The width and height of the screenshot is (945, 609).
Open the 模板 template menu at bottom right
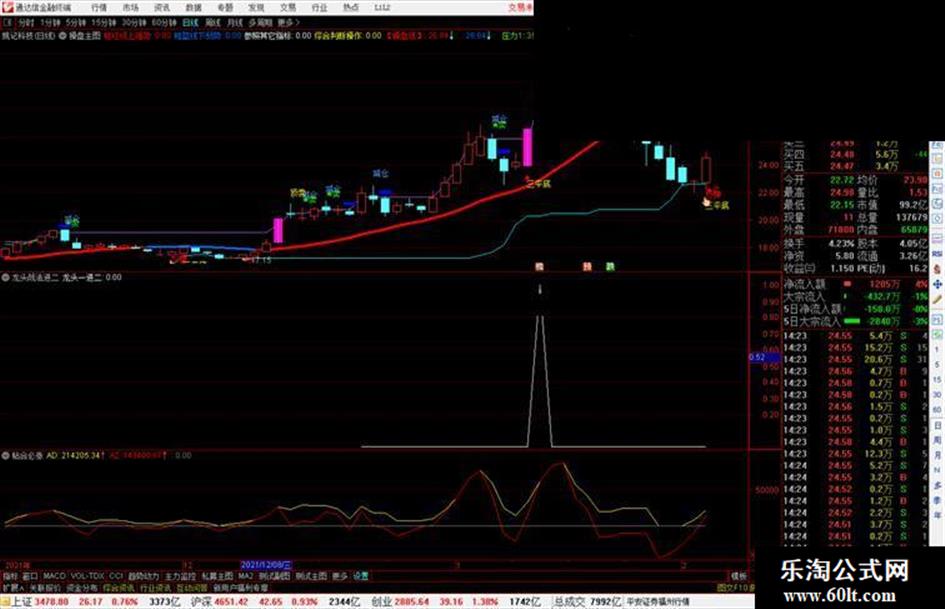pos(738,576)
